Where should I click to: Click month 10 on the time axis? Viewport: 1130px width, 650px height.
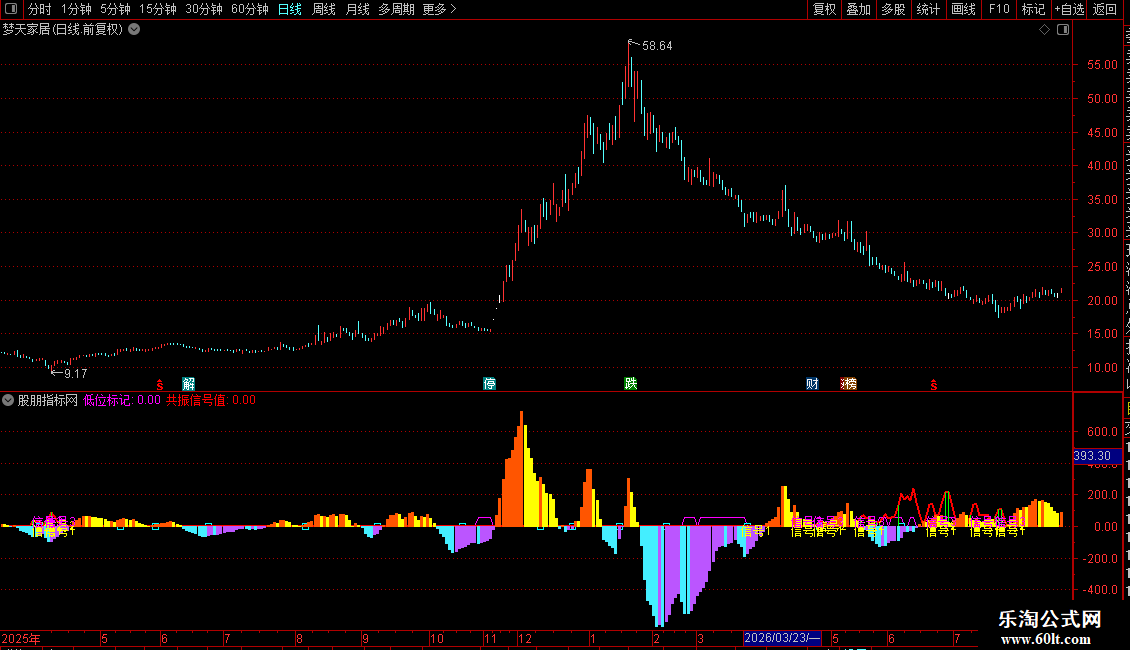[437, 638]
